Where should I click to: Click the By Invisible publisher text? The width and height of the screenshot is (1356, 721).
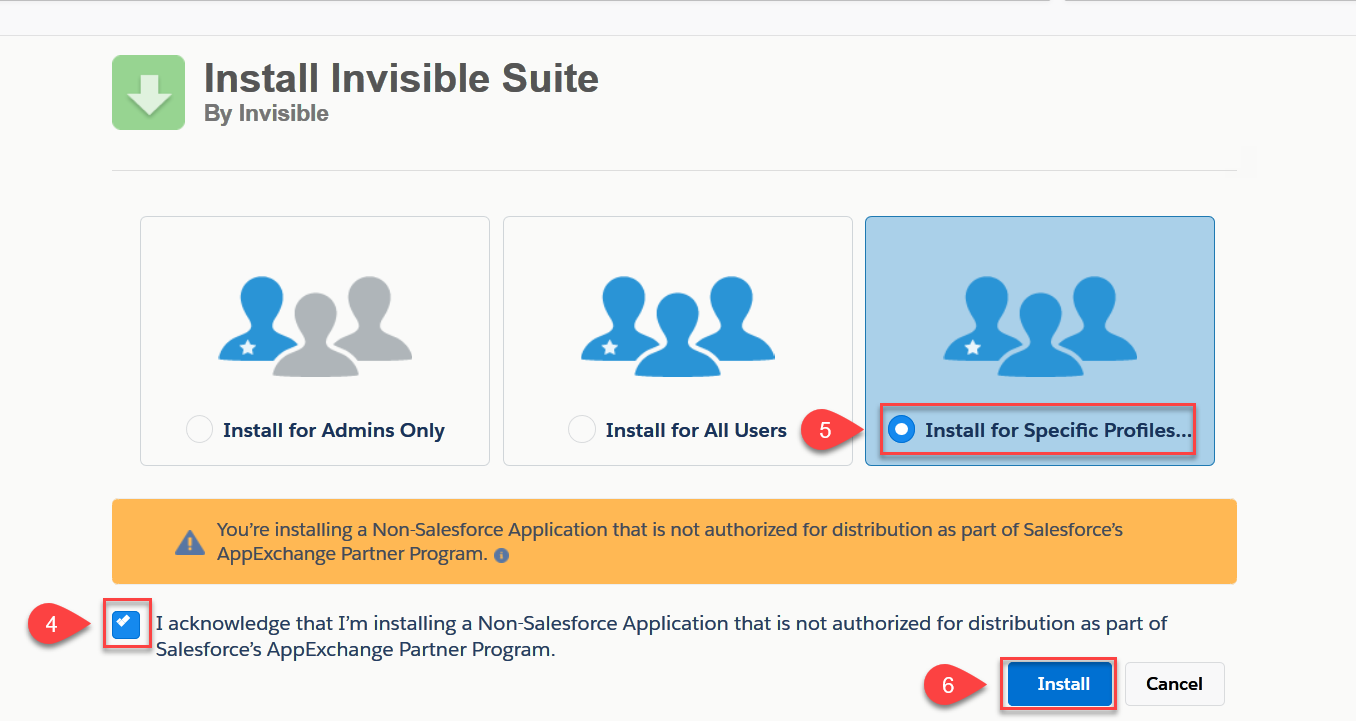tap(266, 113)
